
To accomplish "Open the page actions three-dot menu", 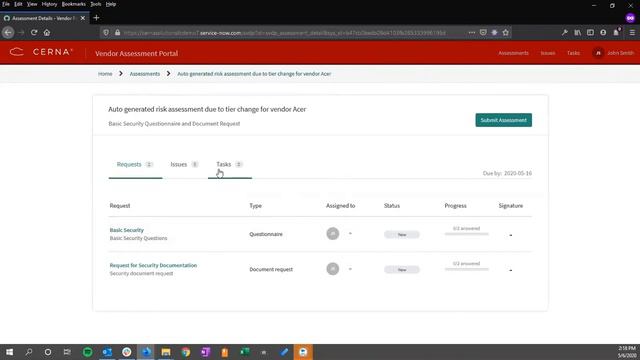I will click(x=472, y=33).
